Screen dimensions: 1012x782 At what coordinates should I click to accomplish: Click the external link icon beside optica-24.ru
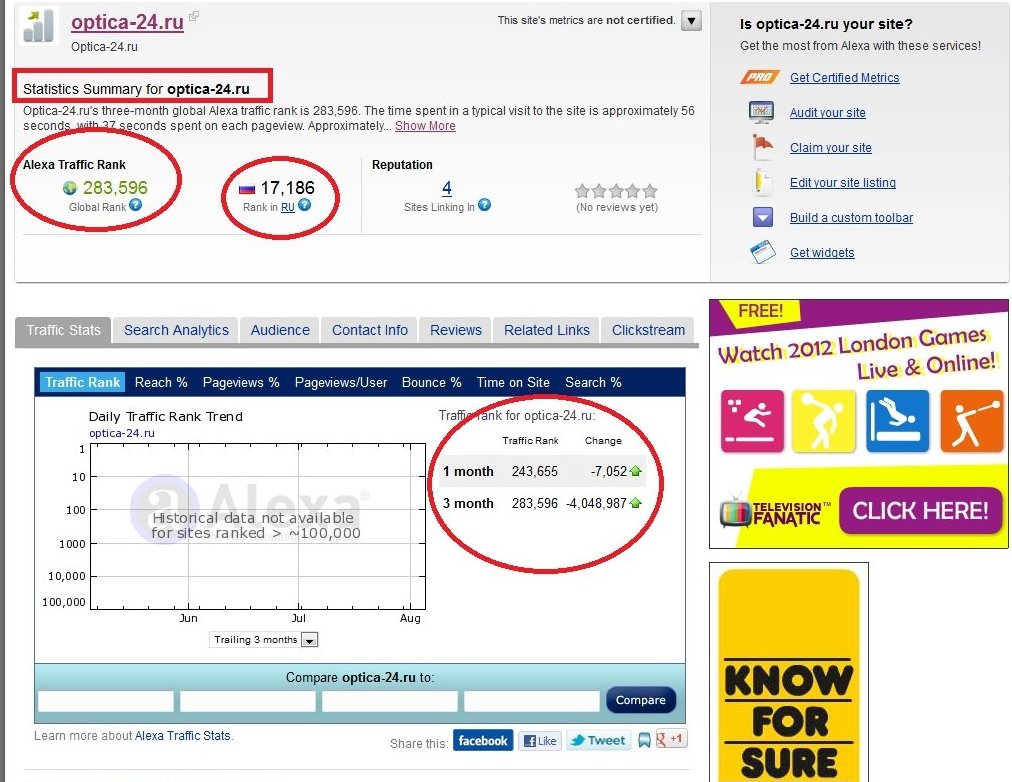[x=194, y=16]
